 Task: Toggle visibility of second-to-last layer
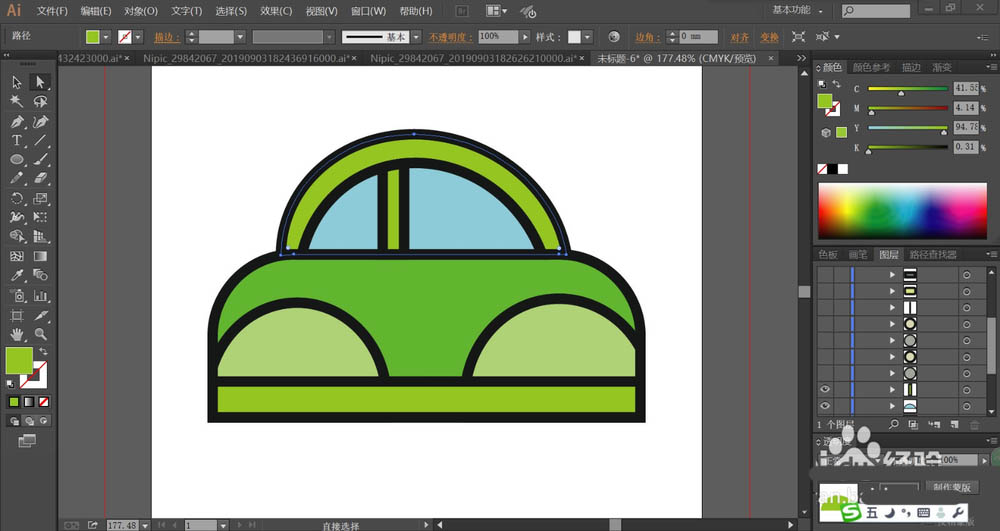tap(825, 388)
